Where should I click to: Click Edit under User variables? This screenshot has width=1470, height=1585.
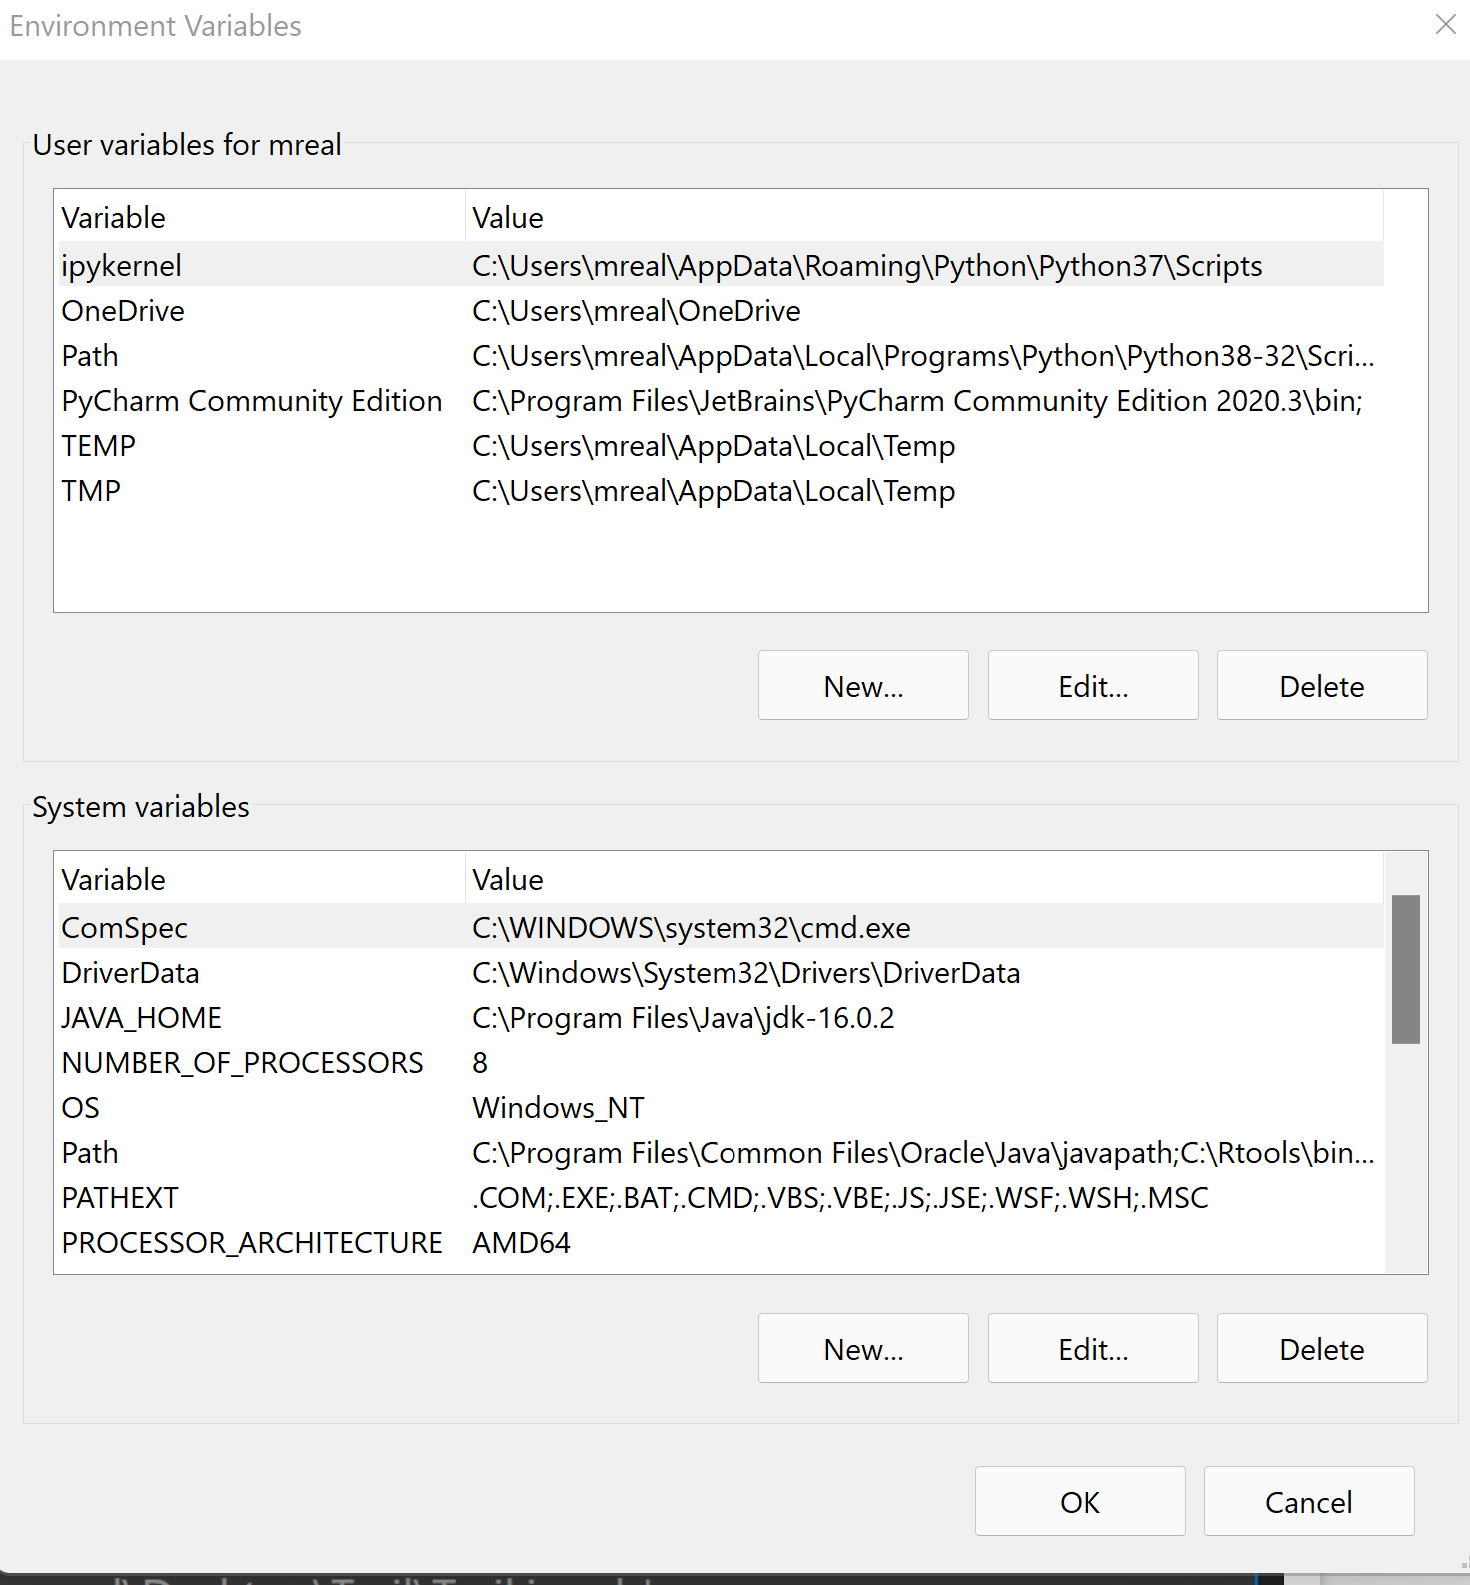click(x=1093, y=686)
